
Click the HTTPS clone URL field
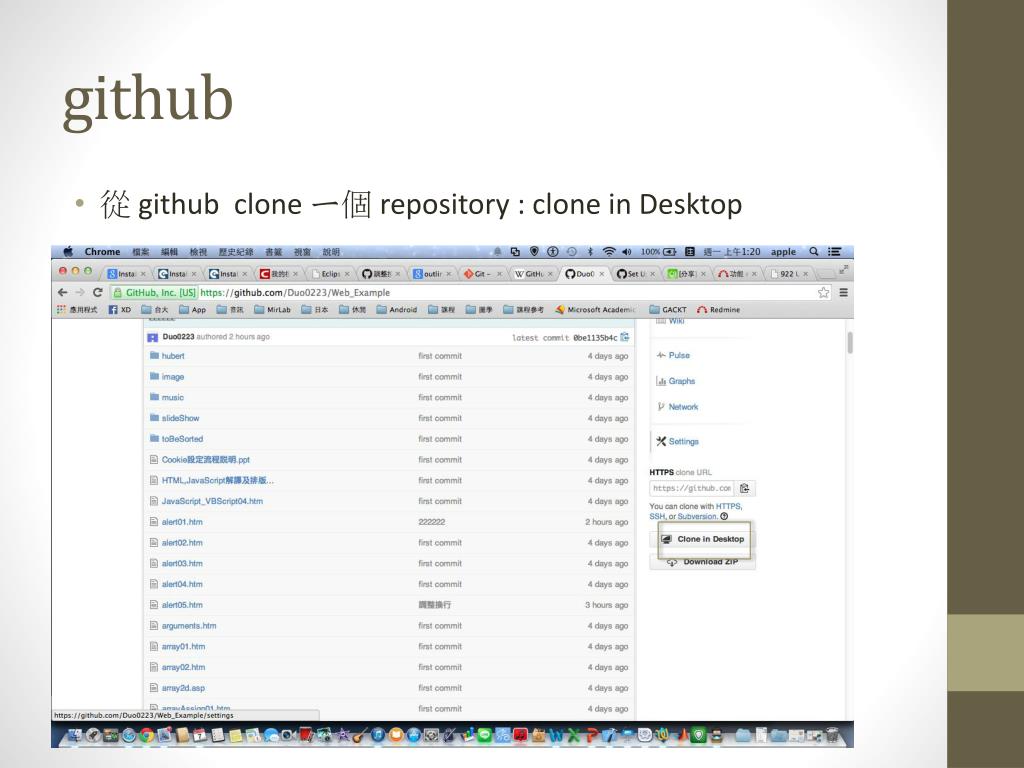(692, 488)
